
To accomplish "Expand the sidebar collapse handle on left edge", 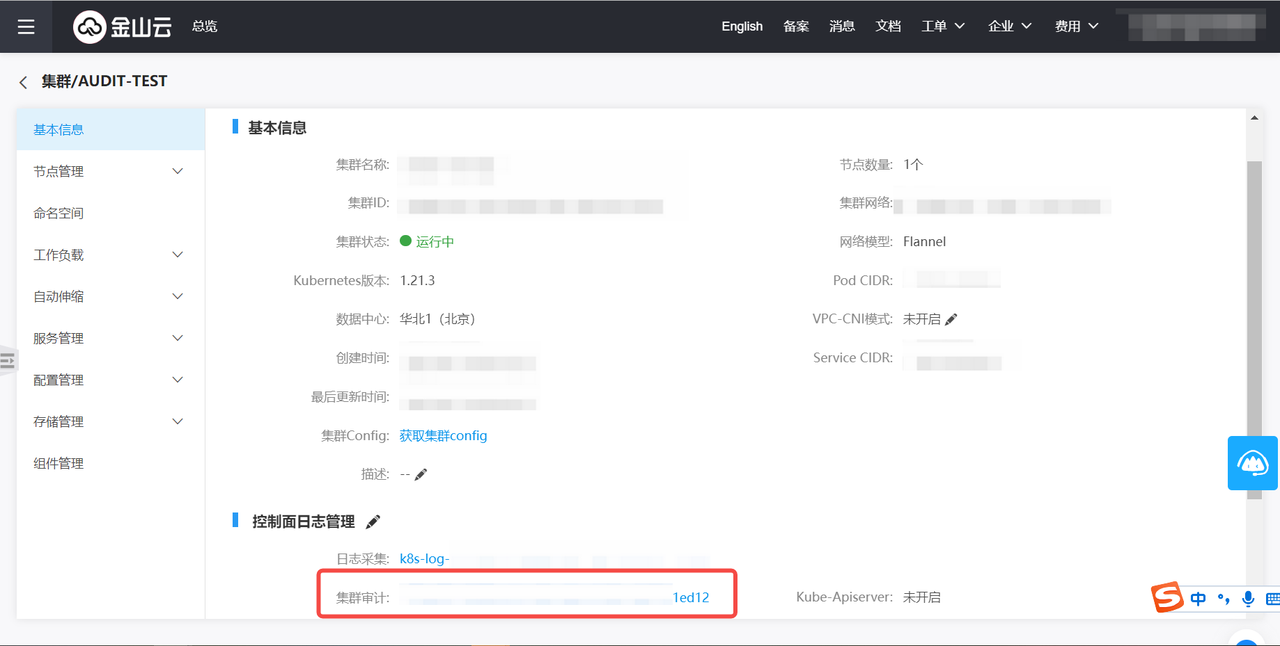I will 8,360.
